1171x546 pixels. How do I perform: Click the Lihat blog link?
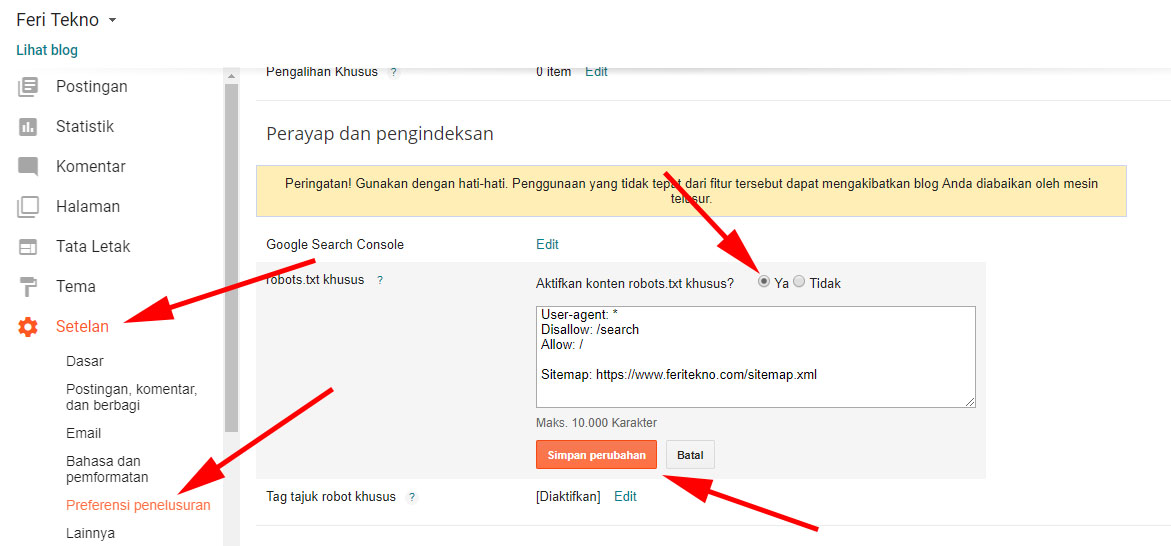click(47, 50)
